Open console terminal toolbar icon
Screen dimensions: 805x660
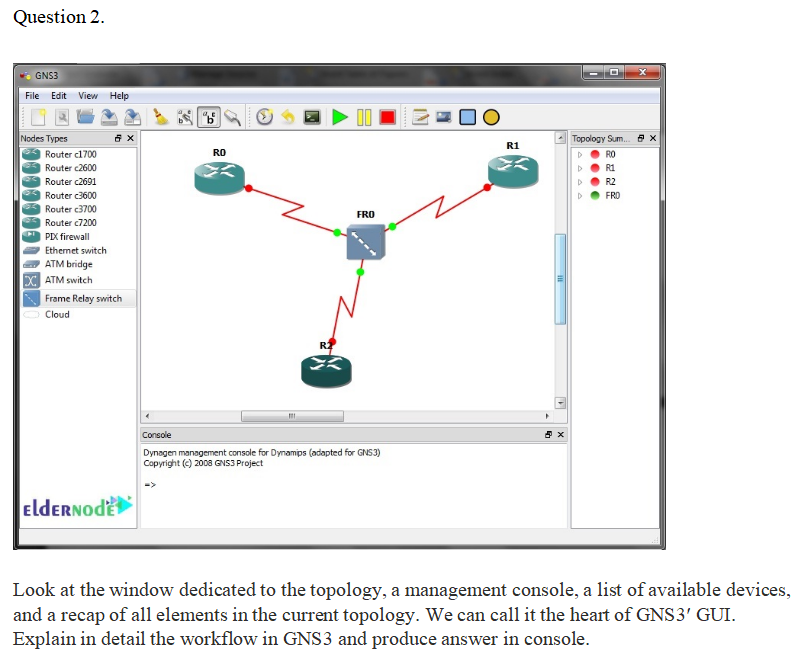tap(312, 118)
